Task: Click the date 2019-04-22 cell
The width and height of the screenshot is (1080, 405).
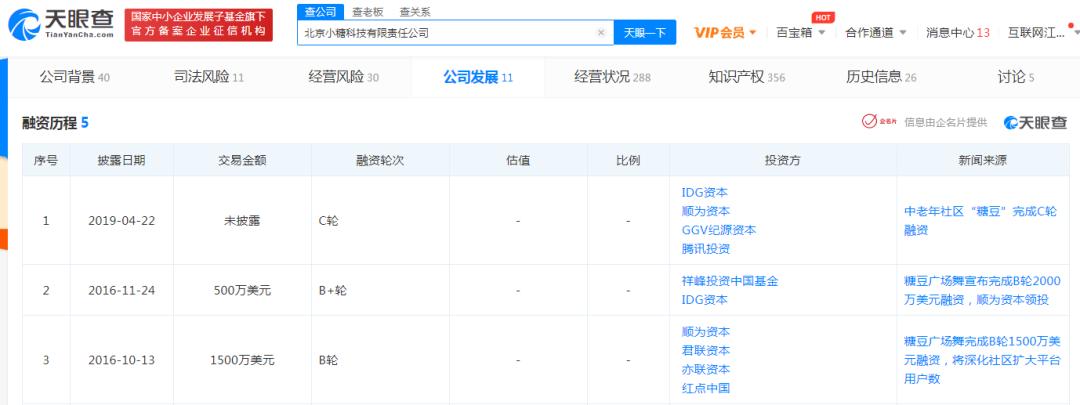Action: tap(121, 221)
